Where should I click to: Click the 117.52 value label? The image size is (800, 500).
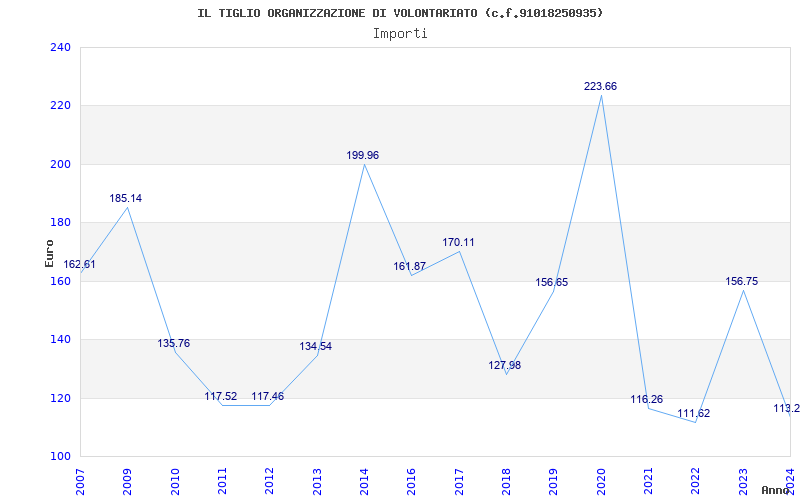pos(220,396)
